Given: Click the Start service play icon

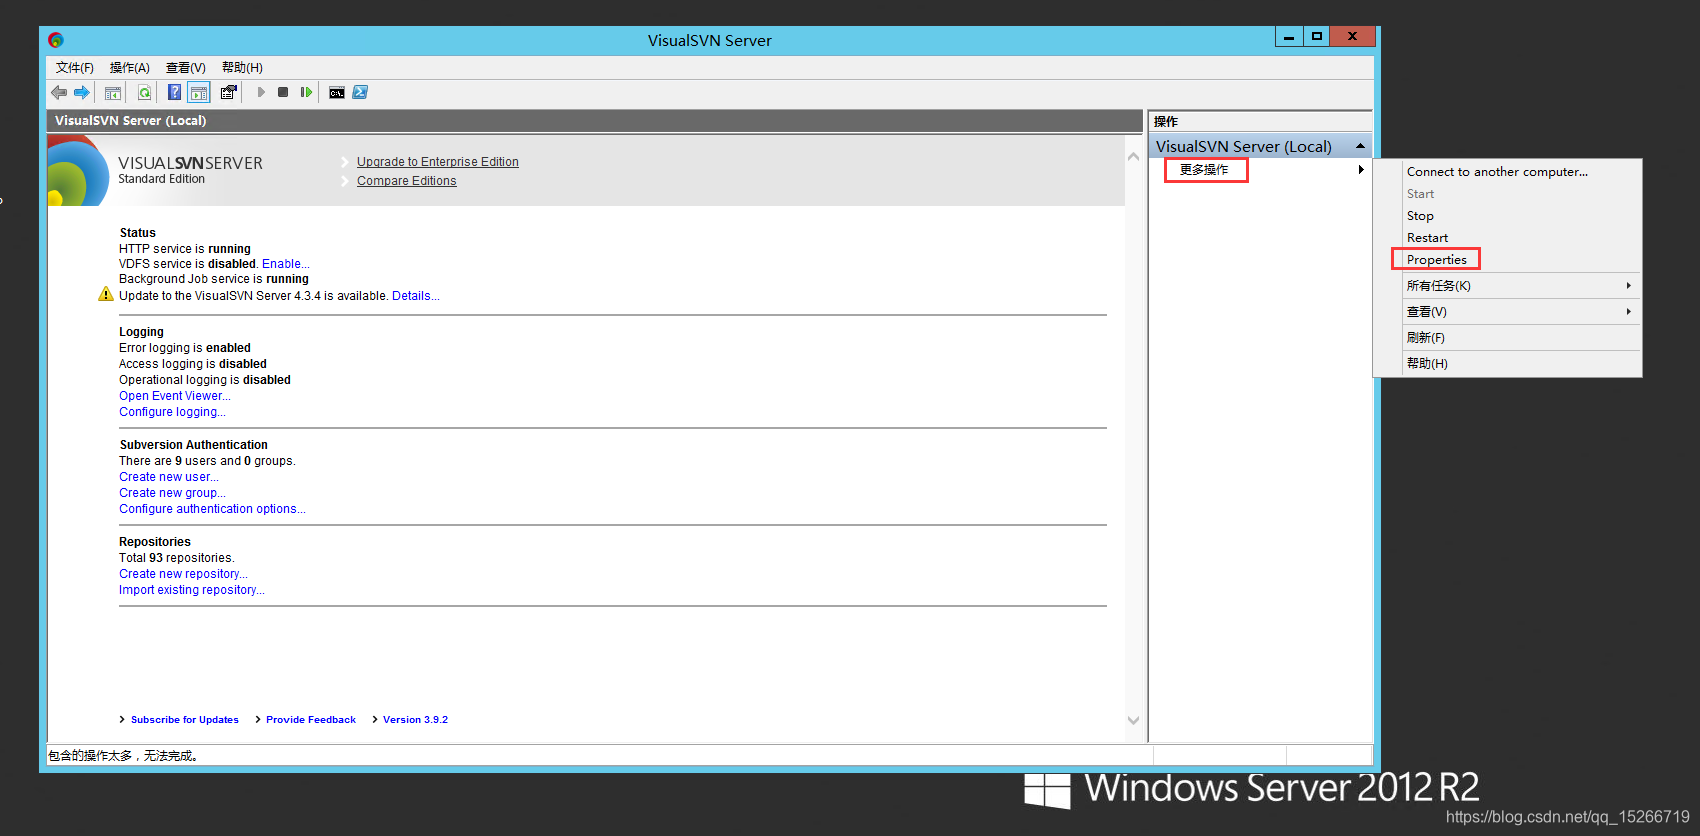Looking at the screenshot, I should pyautogui.click(x=261, y=92).
